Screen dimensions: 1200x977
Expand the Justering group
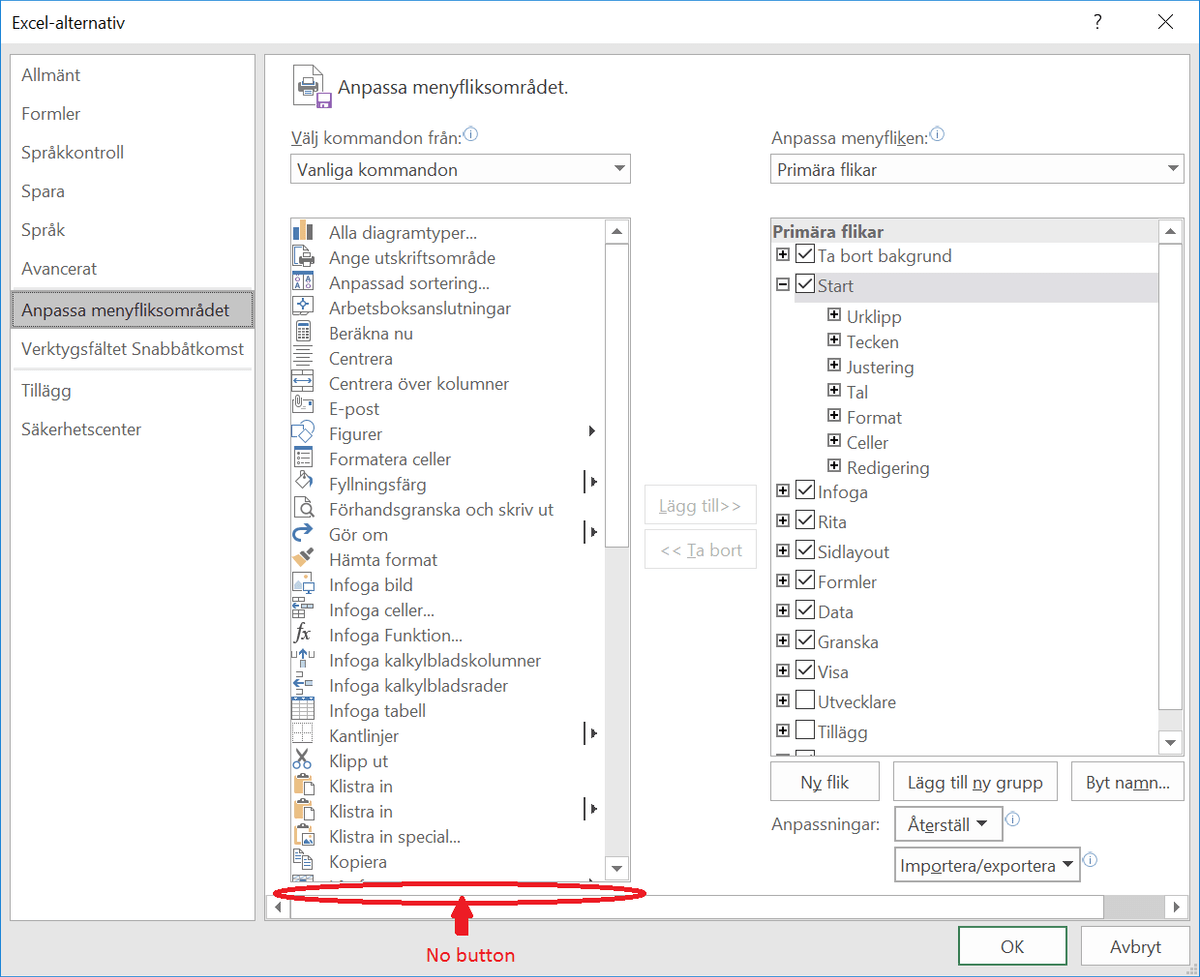pyautogui.click(x=834, y=365)
